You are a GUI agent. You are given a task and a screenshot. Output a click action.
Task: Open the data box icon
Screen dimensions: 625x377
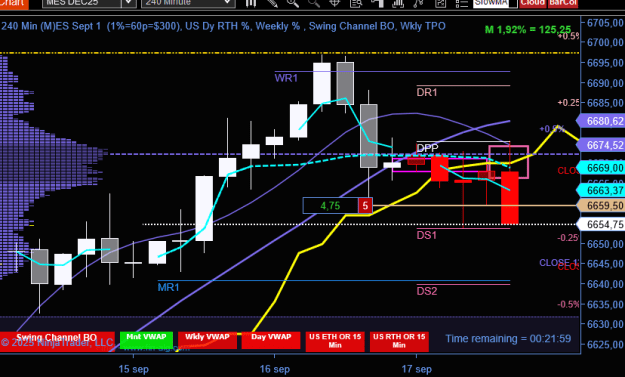click(356, 3)
